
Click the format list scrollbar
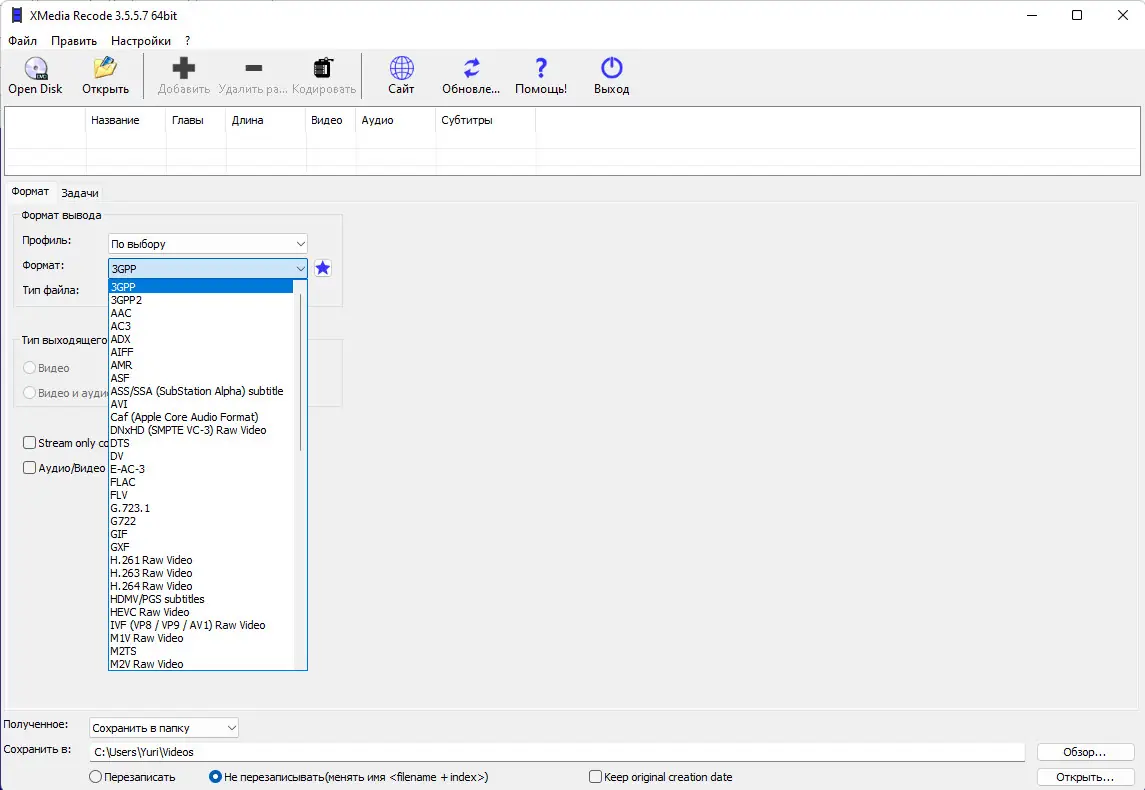tap(300, 372)
